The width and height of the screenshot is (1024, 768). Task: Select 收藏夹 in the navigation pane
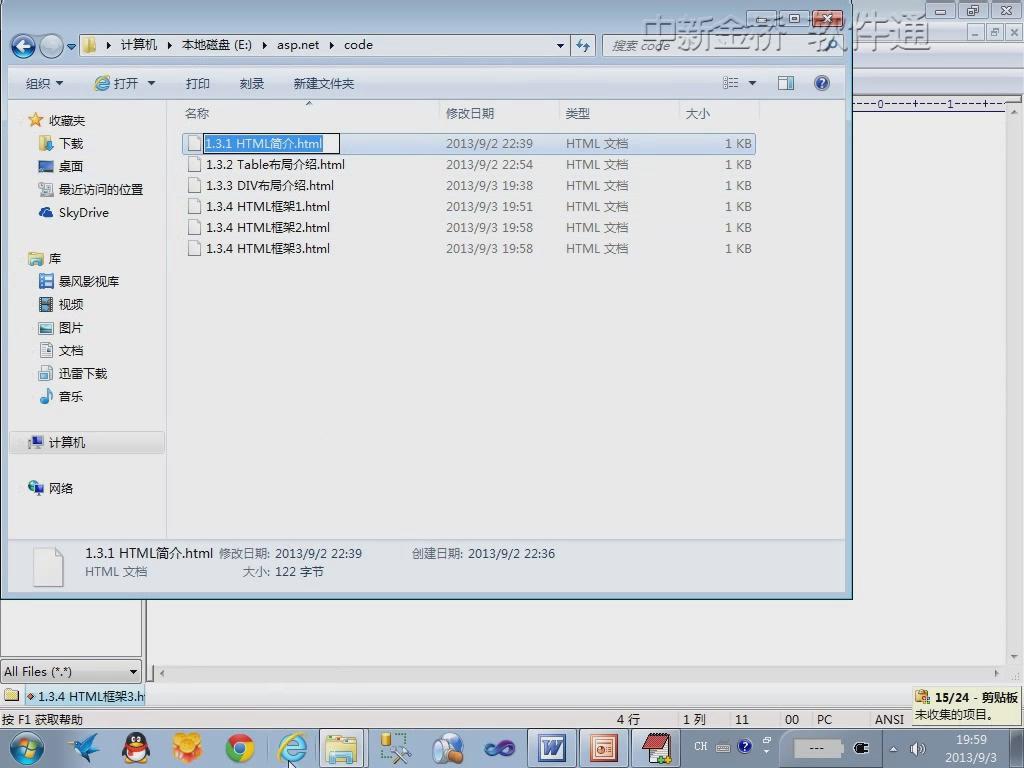tap(67, 120)
